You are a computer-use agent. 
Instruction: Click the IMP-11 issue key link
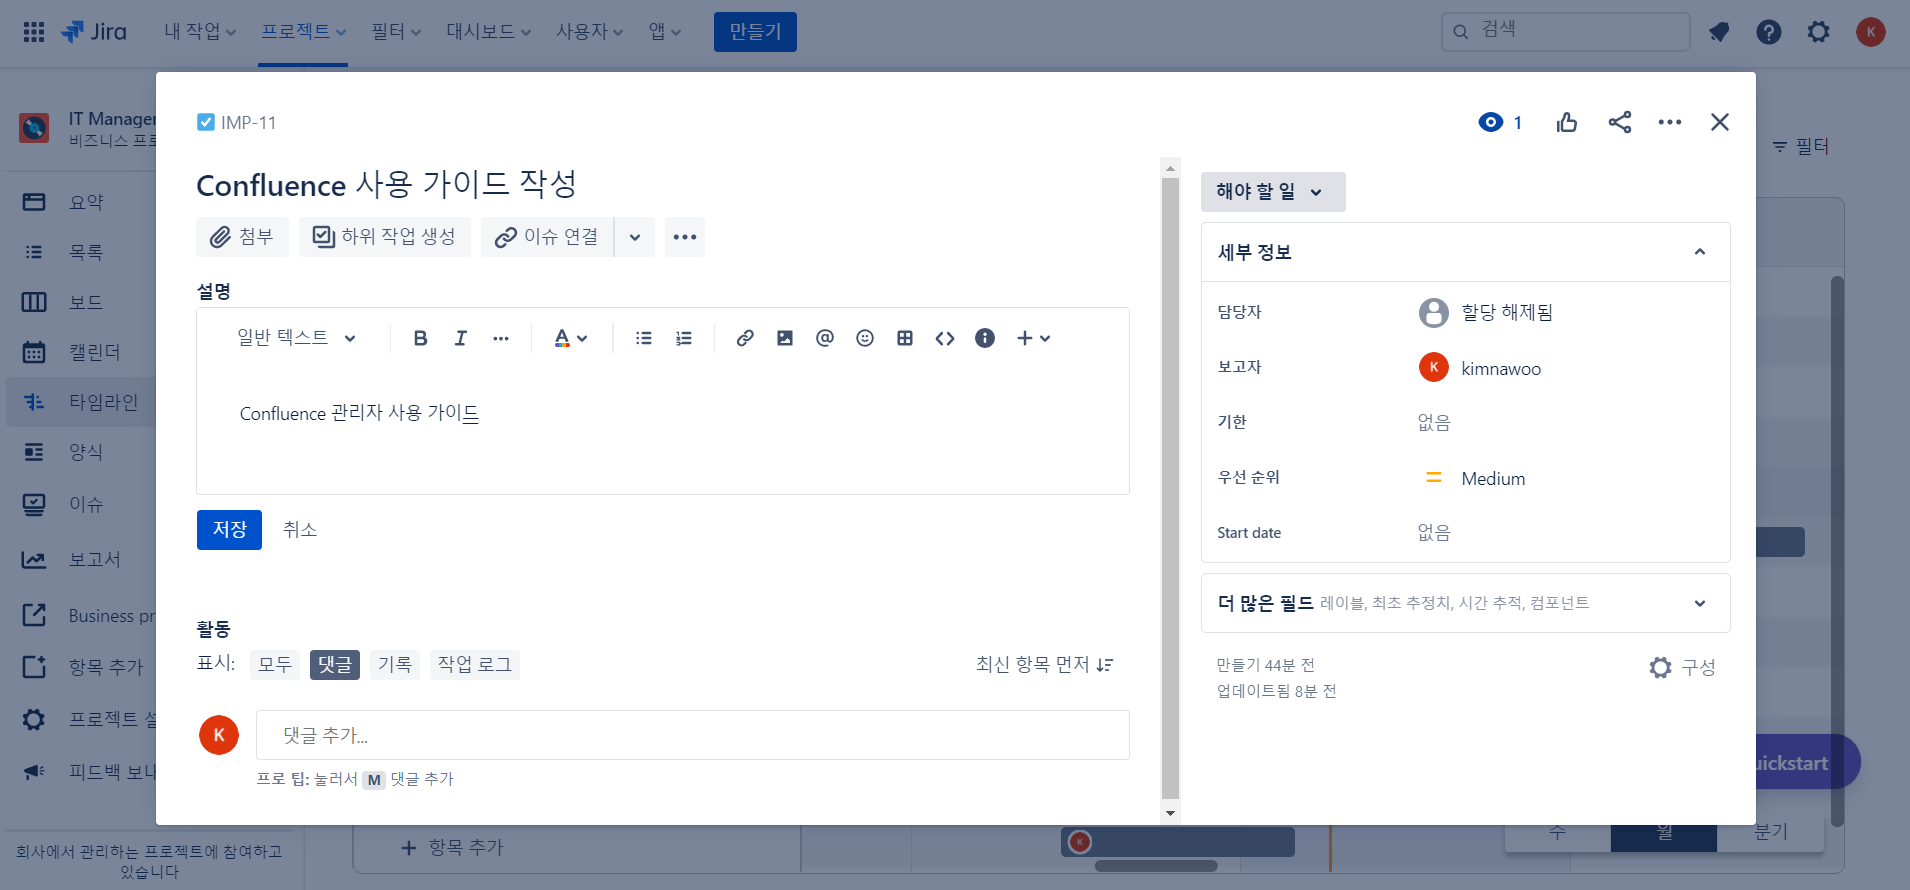coord(248,122)
